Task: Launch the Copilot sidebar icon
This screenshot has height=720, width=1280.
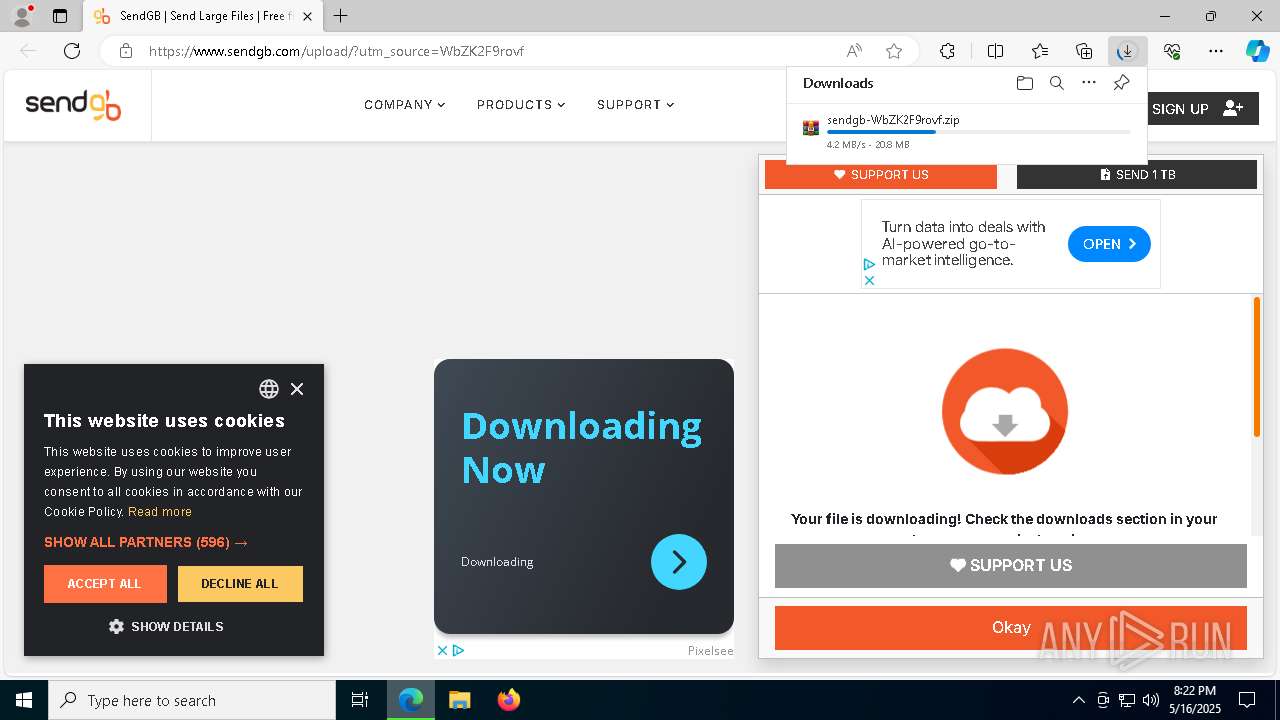Action: pyautogui.click(x=1257, y=51)
